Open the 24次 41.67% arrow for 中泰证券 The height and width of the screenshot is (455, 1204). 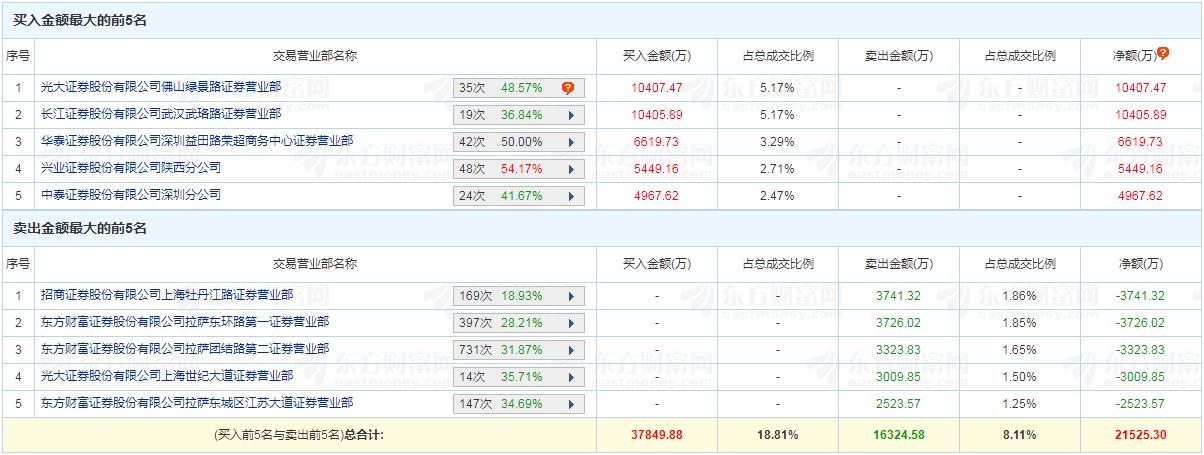coord(570,197)
